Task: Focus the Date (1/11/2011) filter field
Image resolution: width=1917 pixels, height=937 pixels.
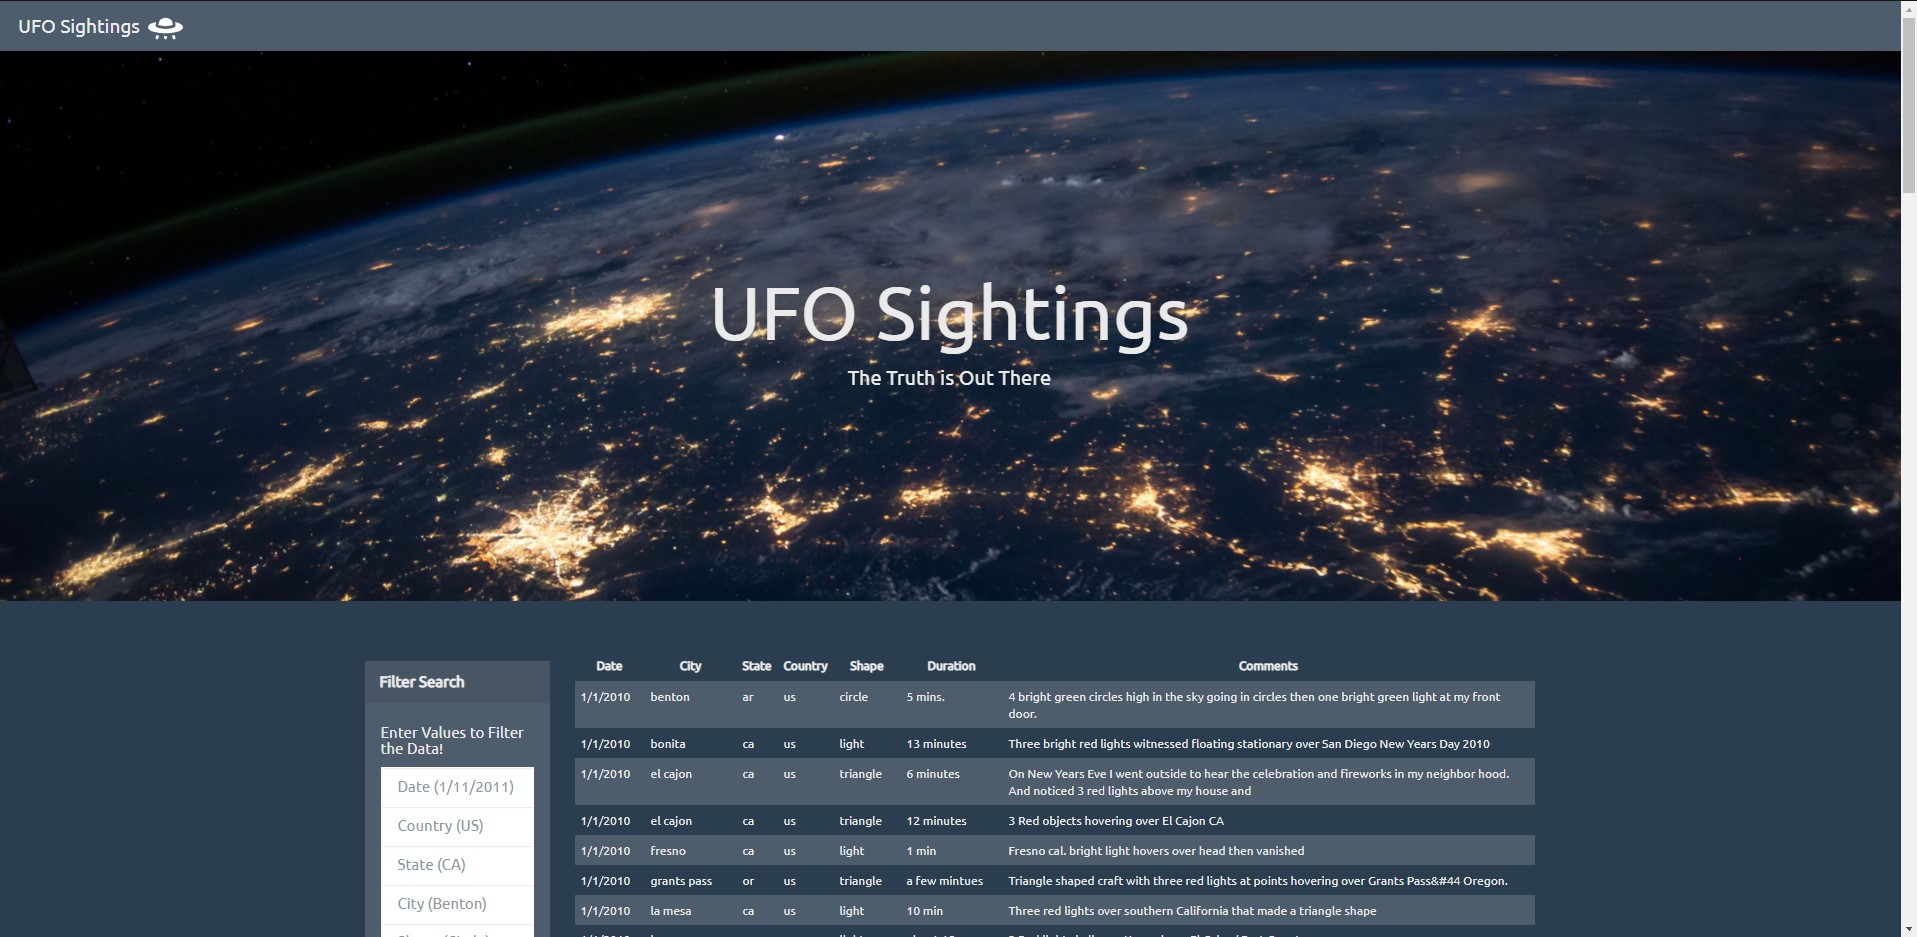Action: click(457, 787)
